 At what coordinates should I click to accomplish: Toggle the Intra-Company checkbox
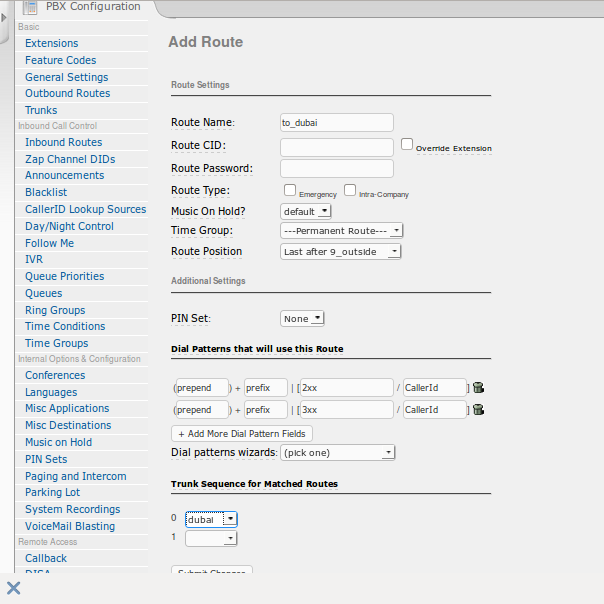[350, 190]
